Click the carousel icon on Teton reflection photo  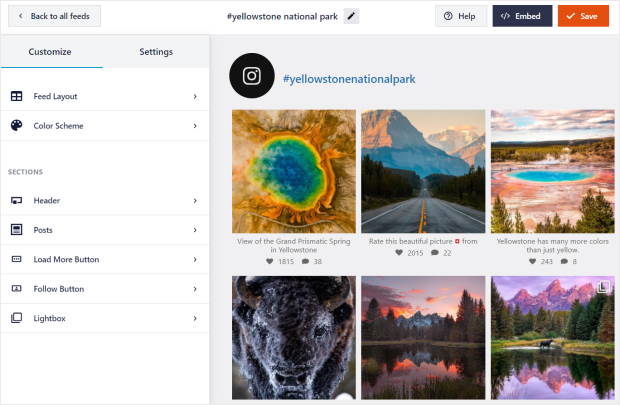pyautogui.click(x=603, y=287)
